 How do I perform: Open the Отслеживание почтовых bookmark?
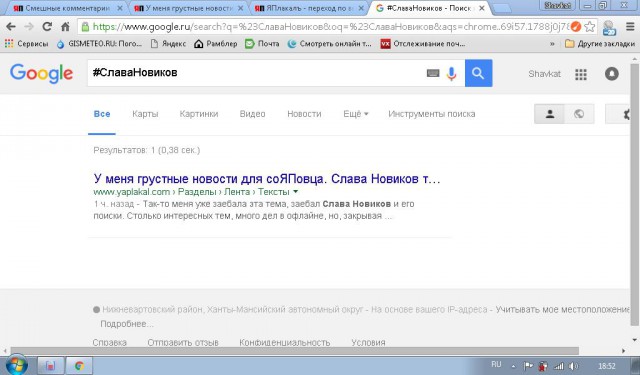click(423, 44)
